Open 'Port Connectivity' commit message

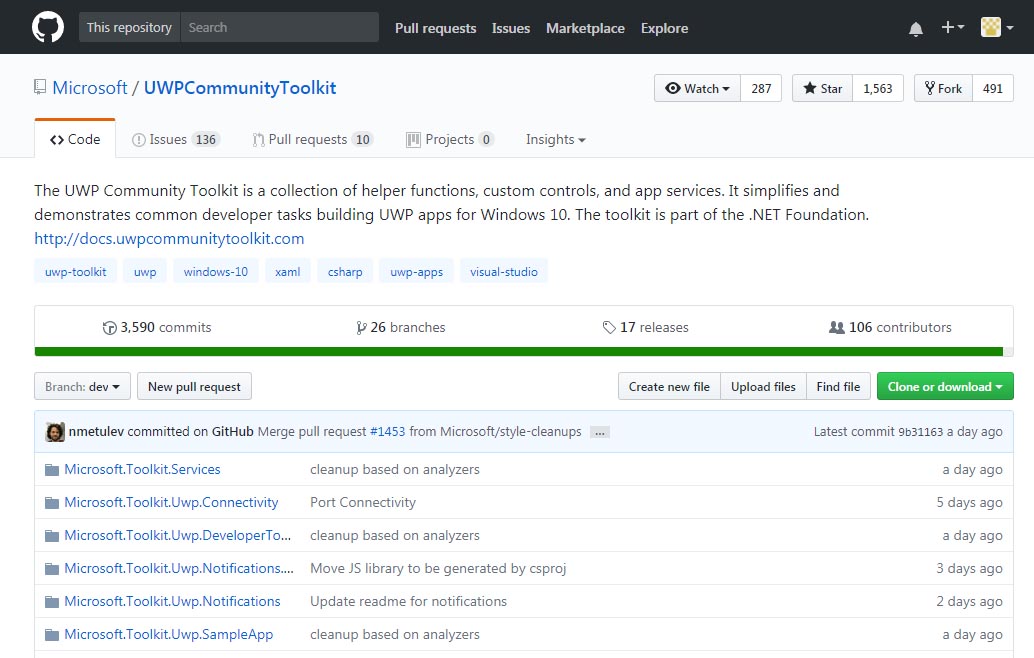pyautogui.click(x=363, y=502)
